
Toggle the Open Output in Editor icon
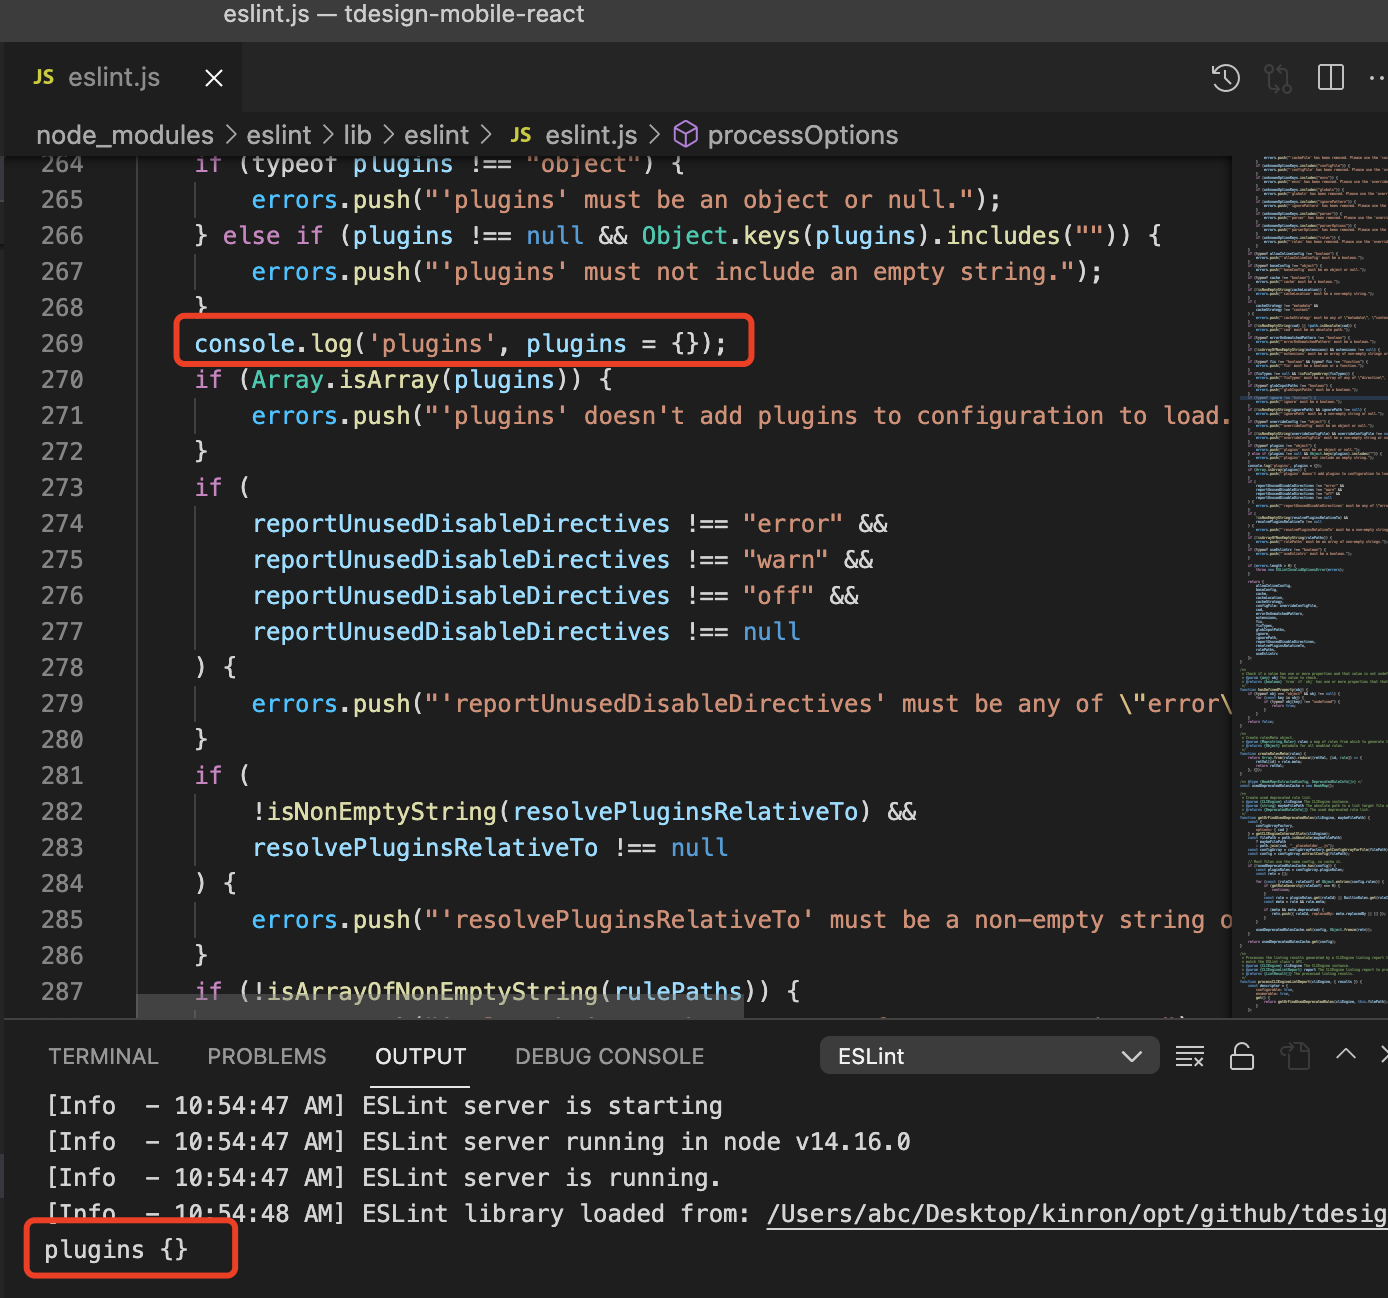(1296, 1055)
